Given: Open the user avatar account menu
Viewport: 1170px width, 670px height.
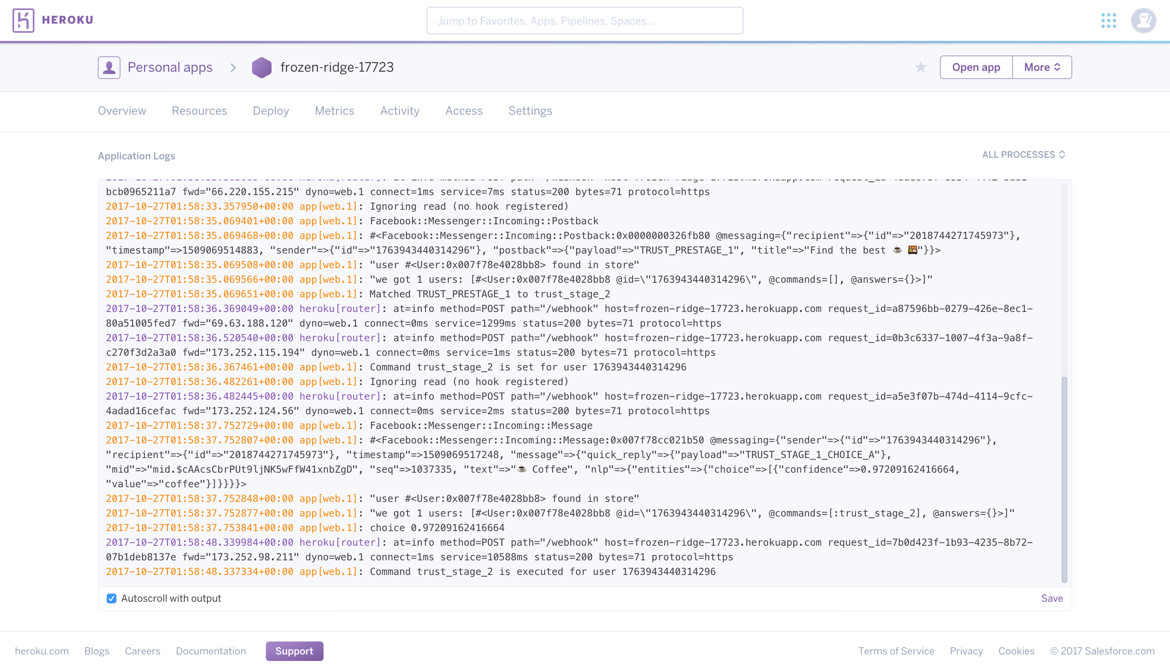Looking at the screenshot, I should tap(1143, 21).
